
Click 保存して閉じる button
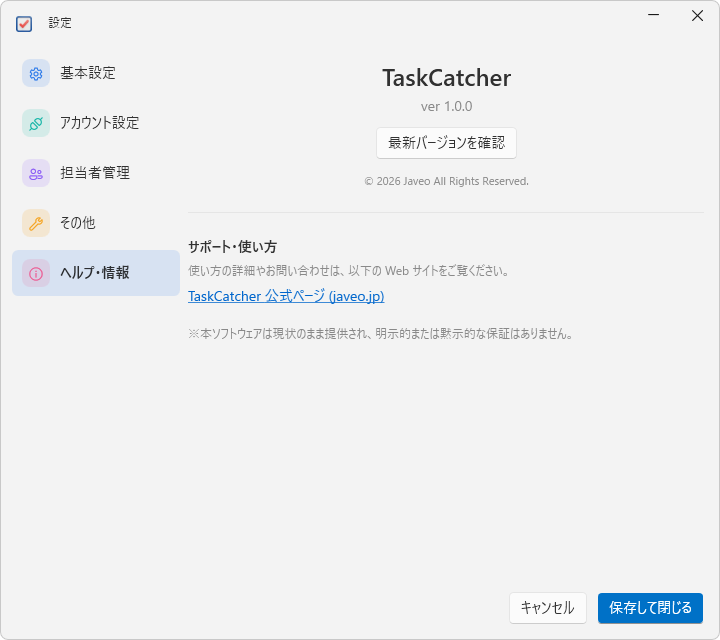(x=650, y=608)
